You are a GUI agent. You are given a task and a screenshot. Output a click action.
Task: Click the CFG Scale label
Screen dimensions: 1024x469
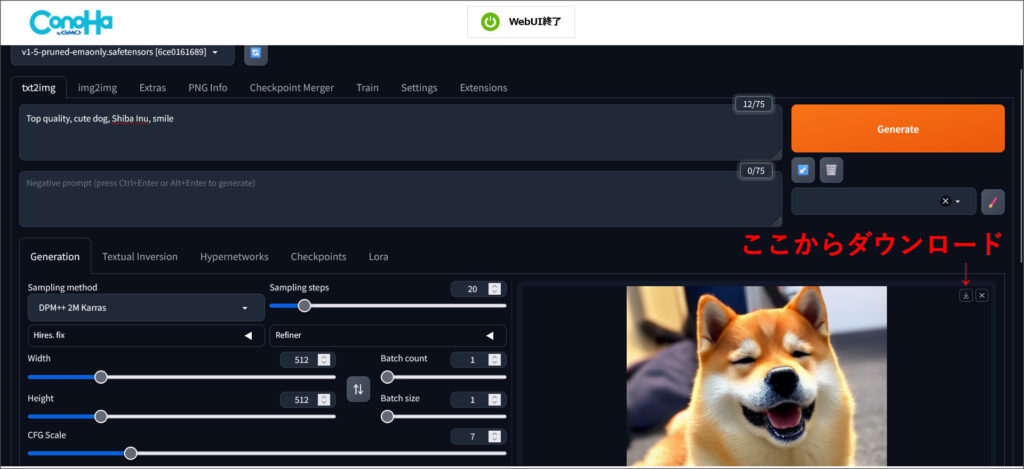tap(46, 435)
